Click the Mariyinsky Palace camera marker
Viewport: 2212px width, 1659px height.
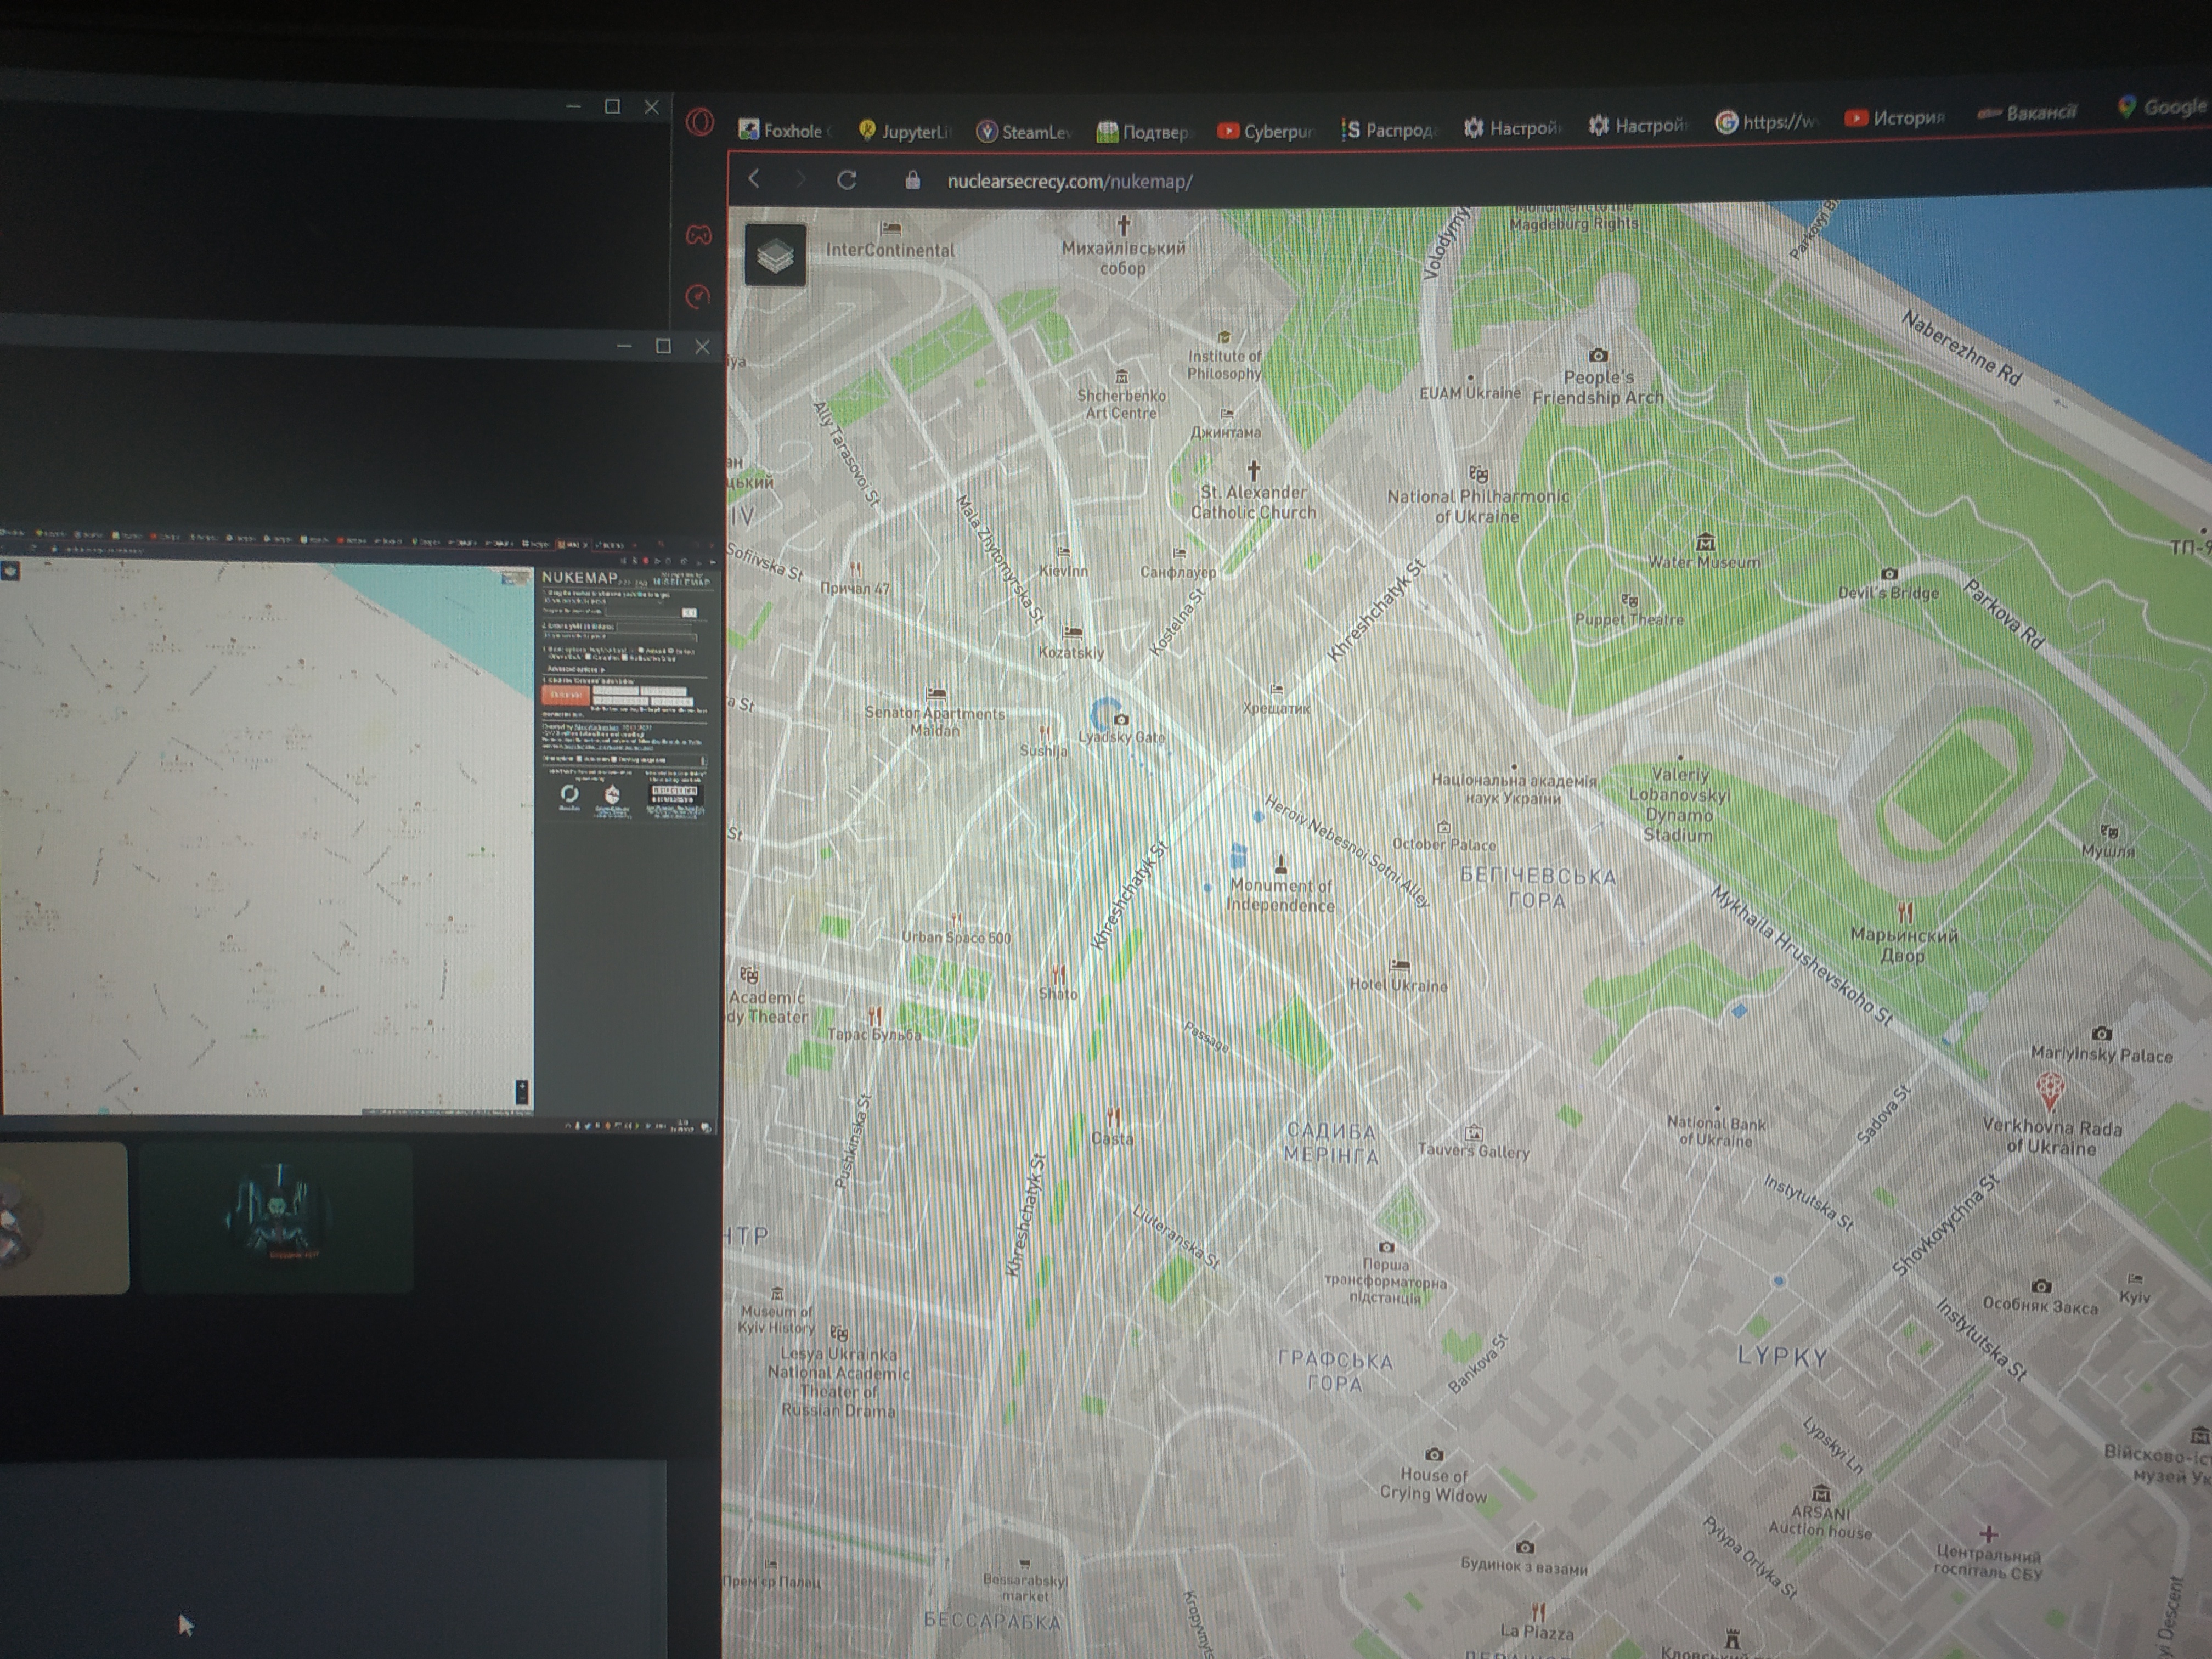2101,1033
